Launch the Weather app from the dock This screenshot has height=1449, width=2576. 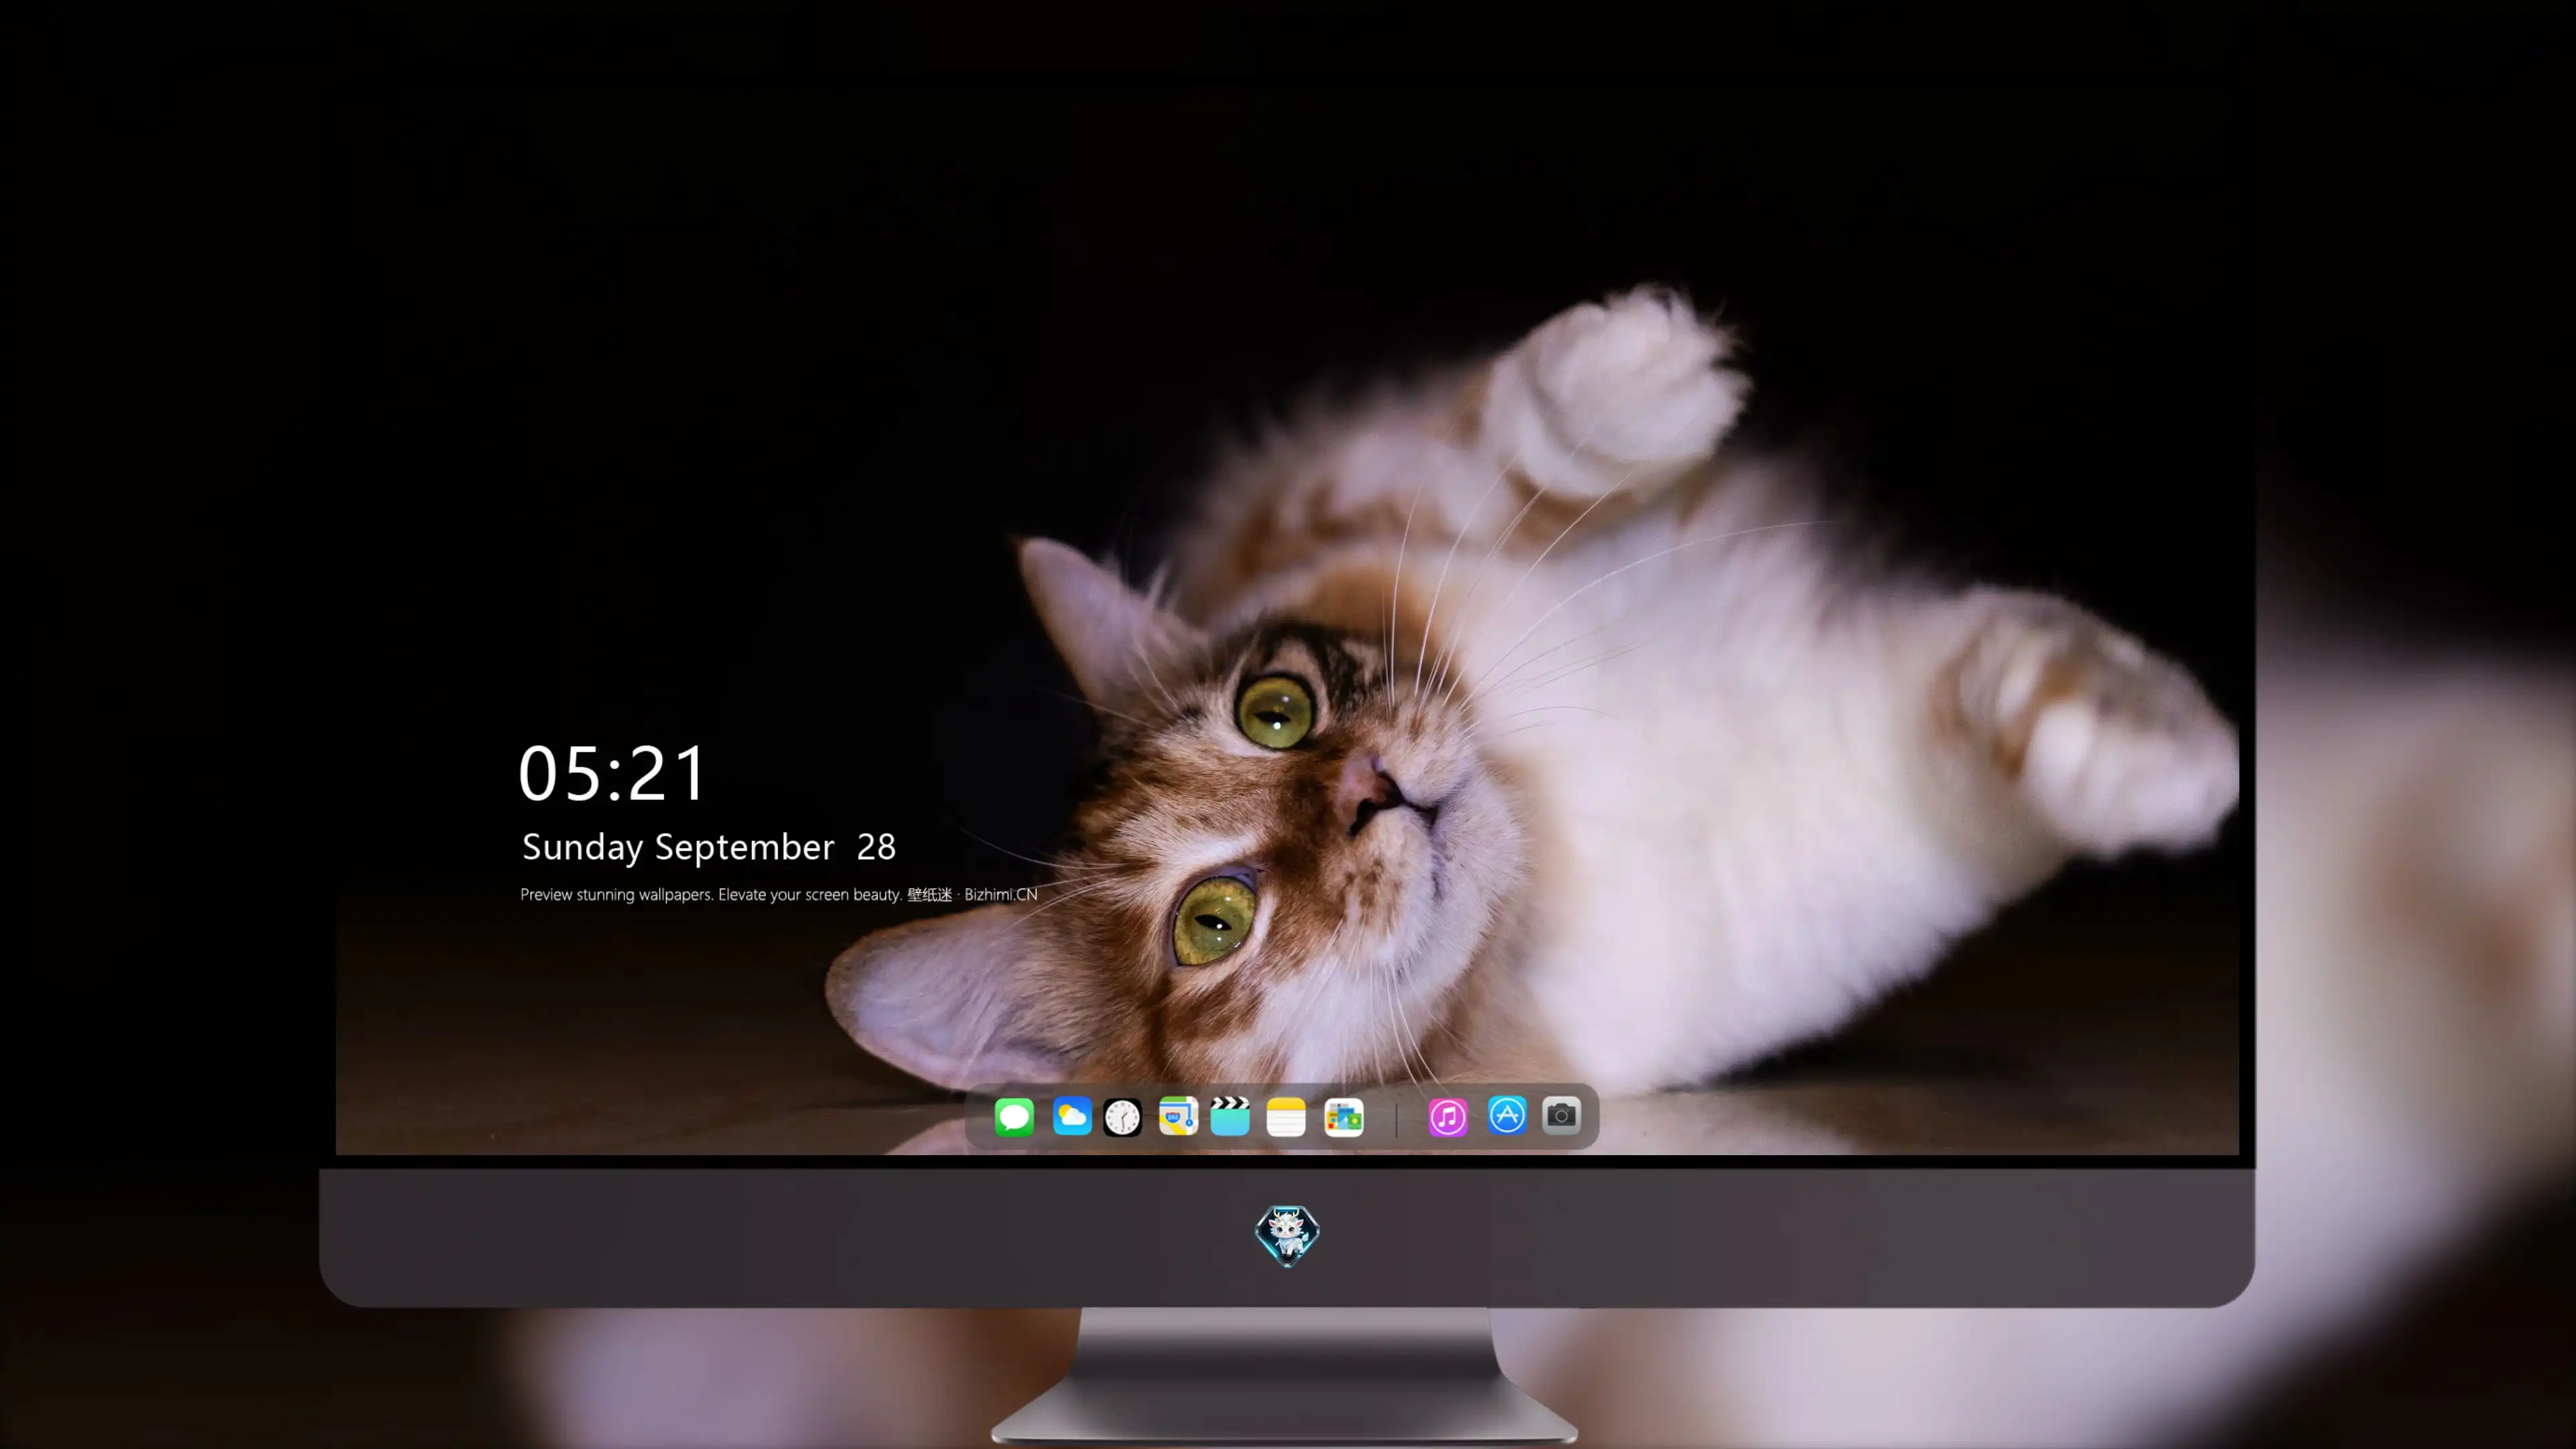coord(1071,1116)
